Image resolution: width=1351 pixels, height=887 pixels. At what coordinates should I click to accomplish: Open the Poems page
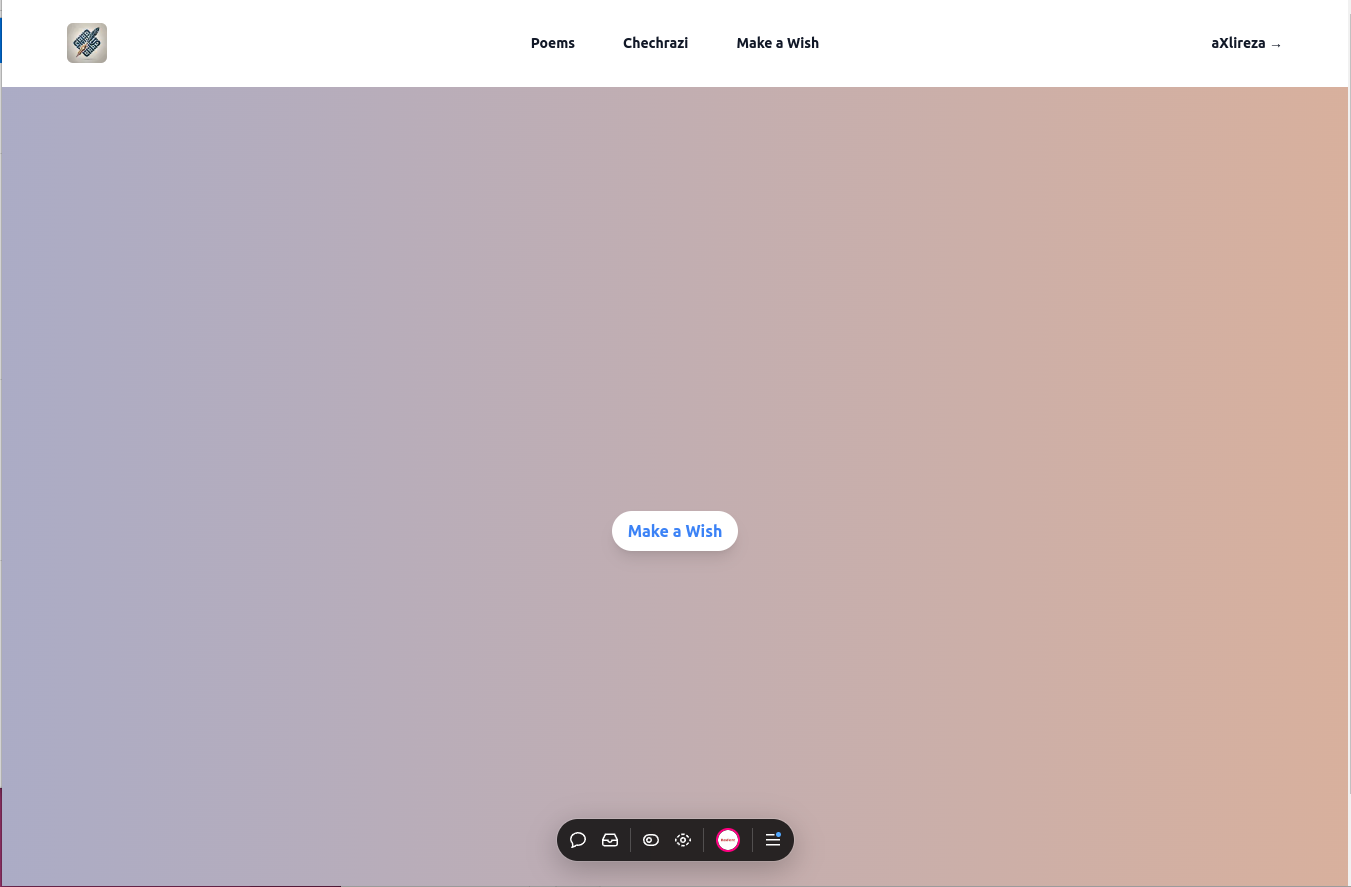pyautogui.click(x=553, y=43)
